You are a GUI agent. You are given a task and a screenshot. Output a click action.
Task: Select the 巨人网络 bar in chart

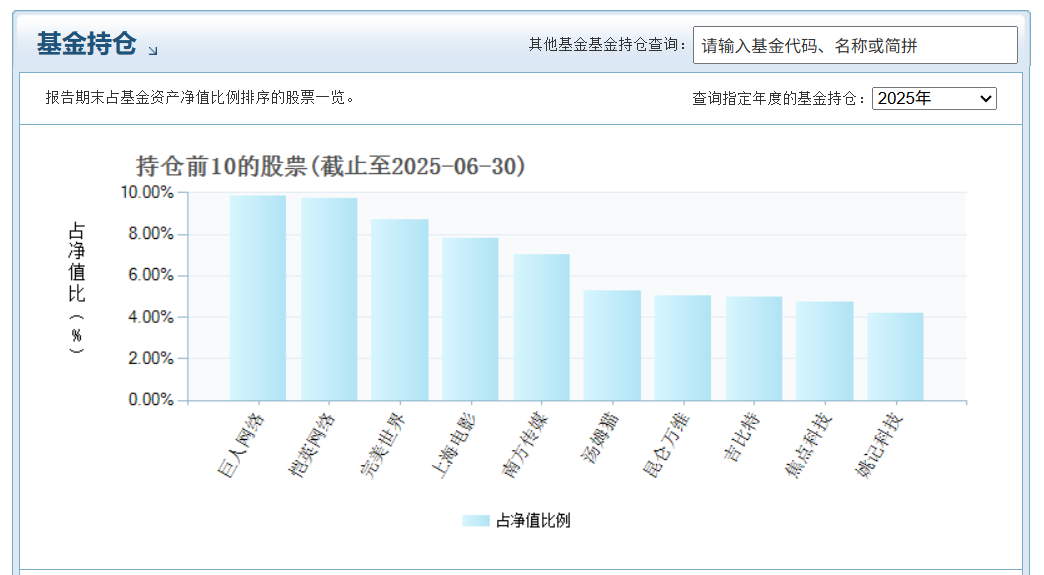[x=258, y=297]
